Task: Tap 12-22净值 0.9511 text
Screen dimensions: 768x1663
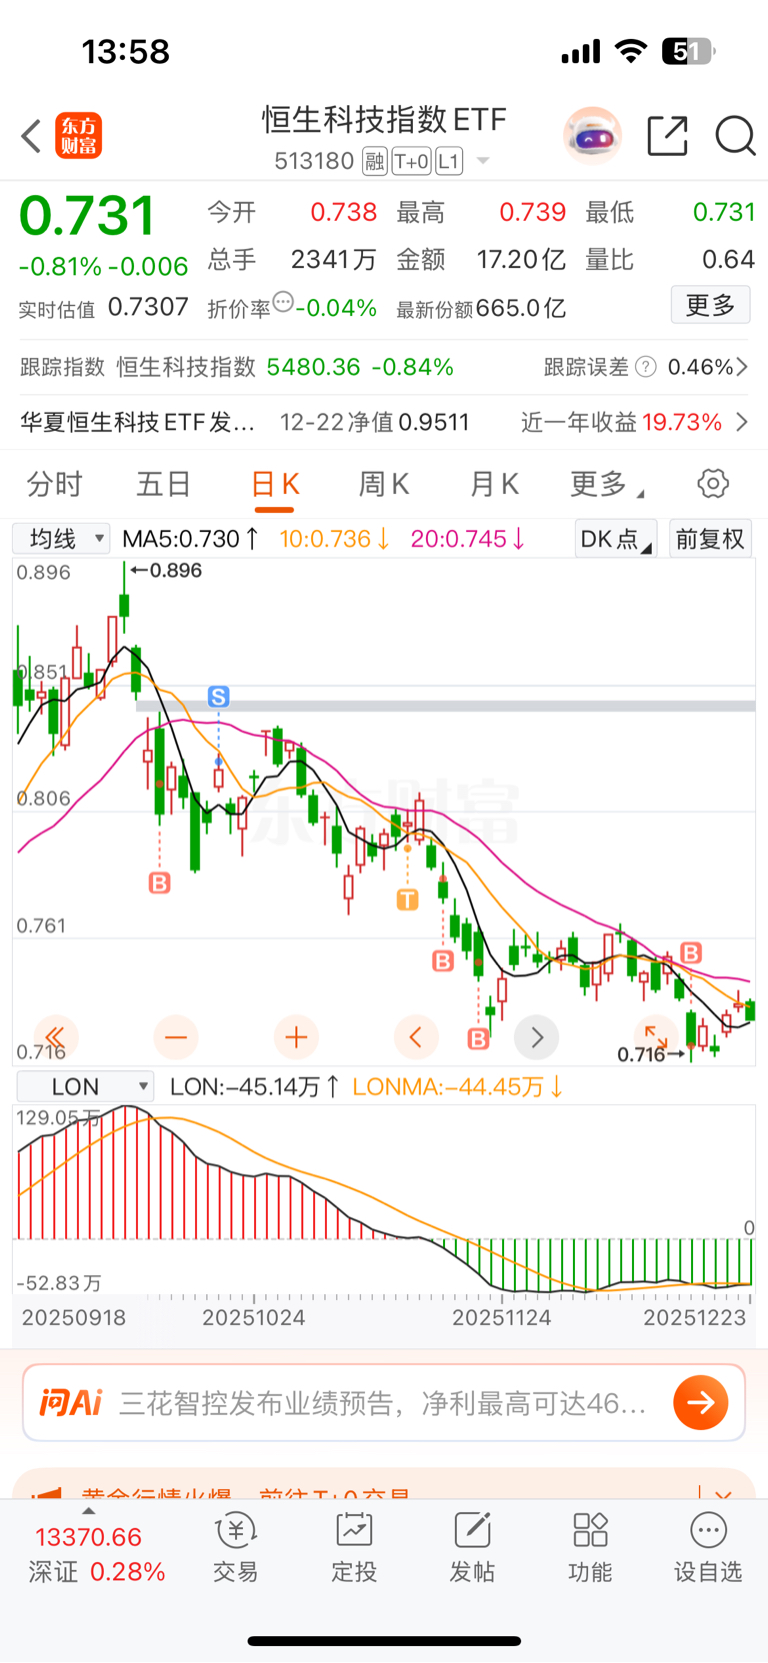Action: 374,422
